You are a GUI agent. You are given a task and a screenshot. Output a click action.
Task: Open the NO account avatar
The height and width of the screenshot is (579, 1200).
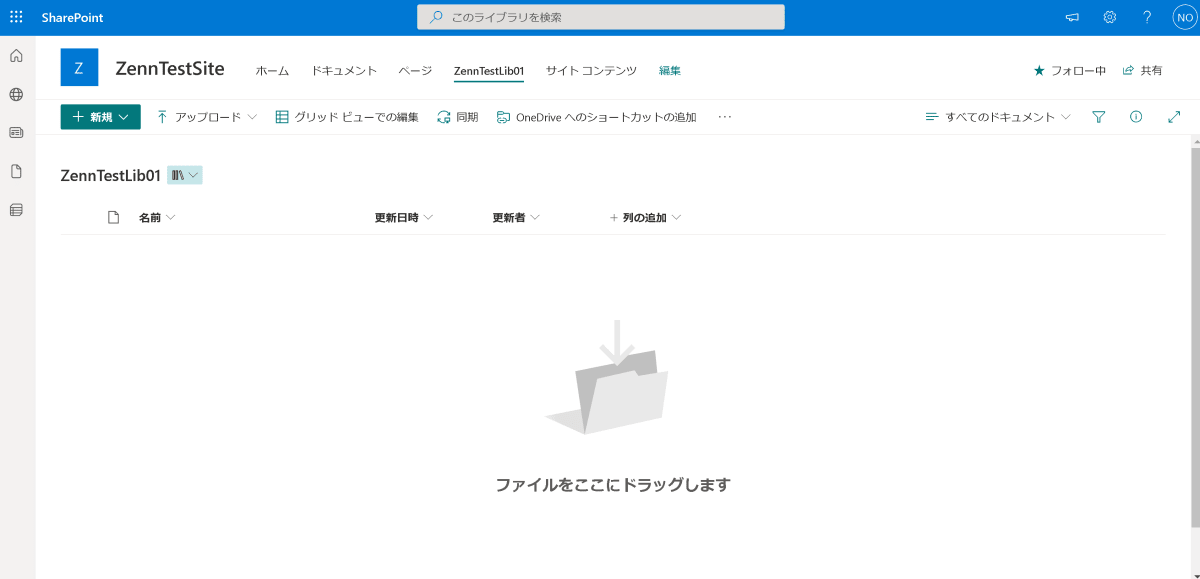point(1185,17)
